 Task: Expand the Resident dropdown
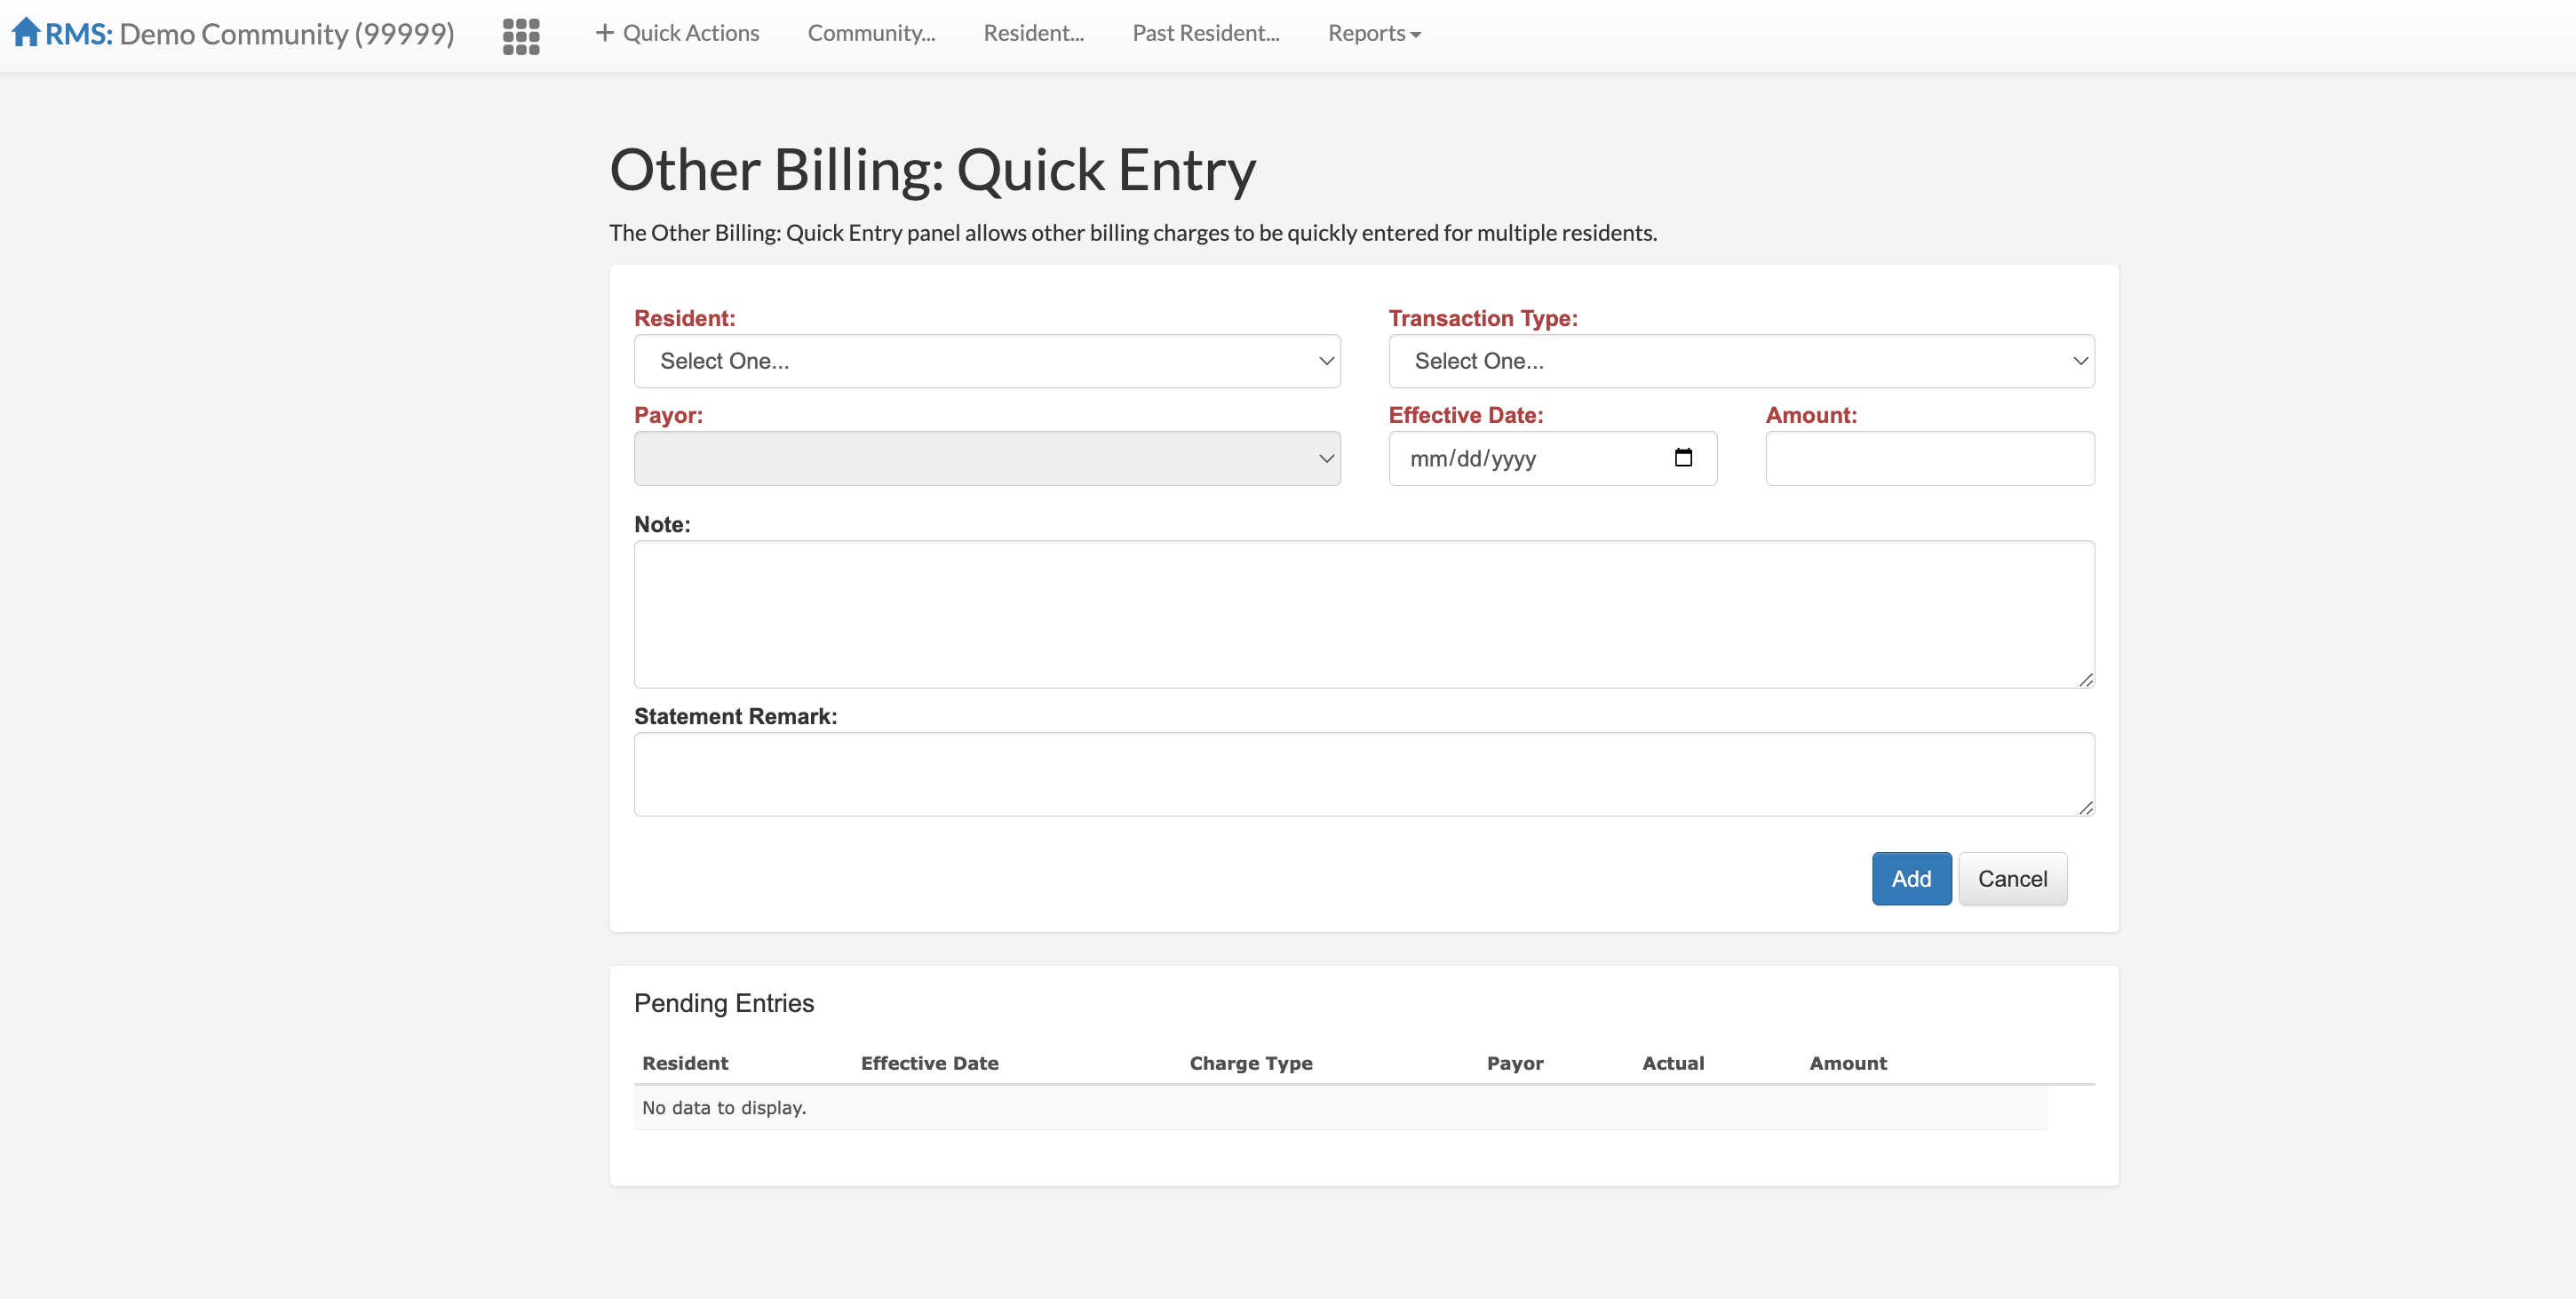[x=986, y=361]
